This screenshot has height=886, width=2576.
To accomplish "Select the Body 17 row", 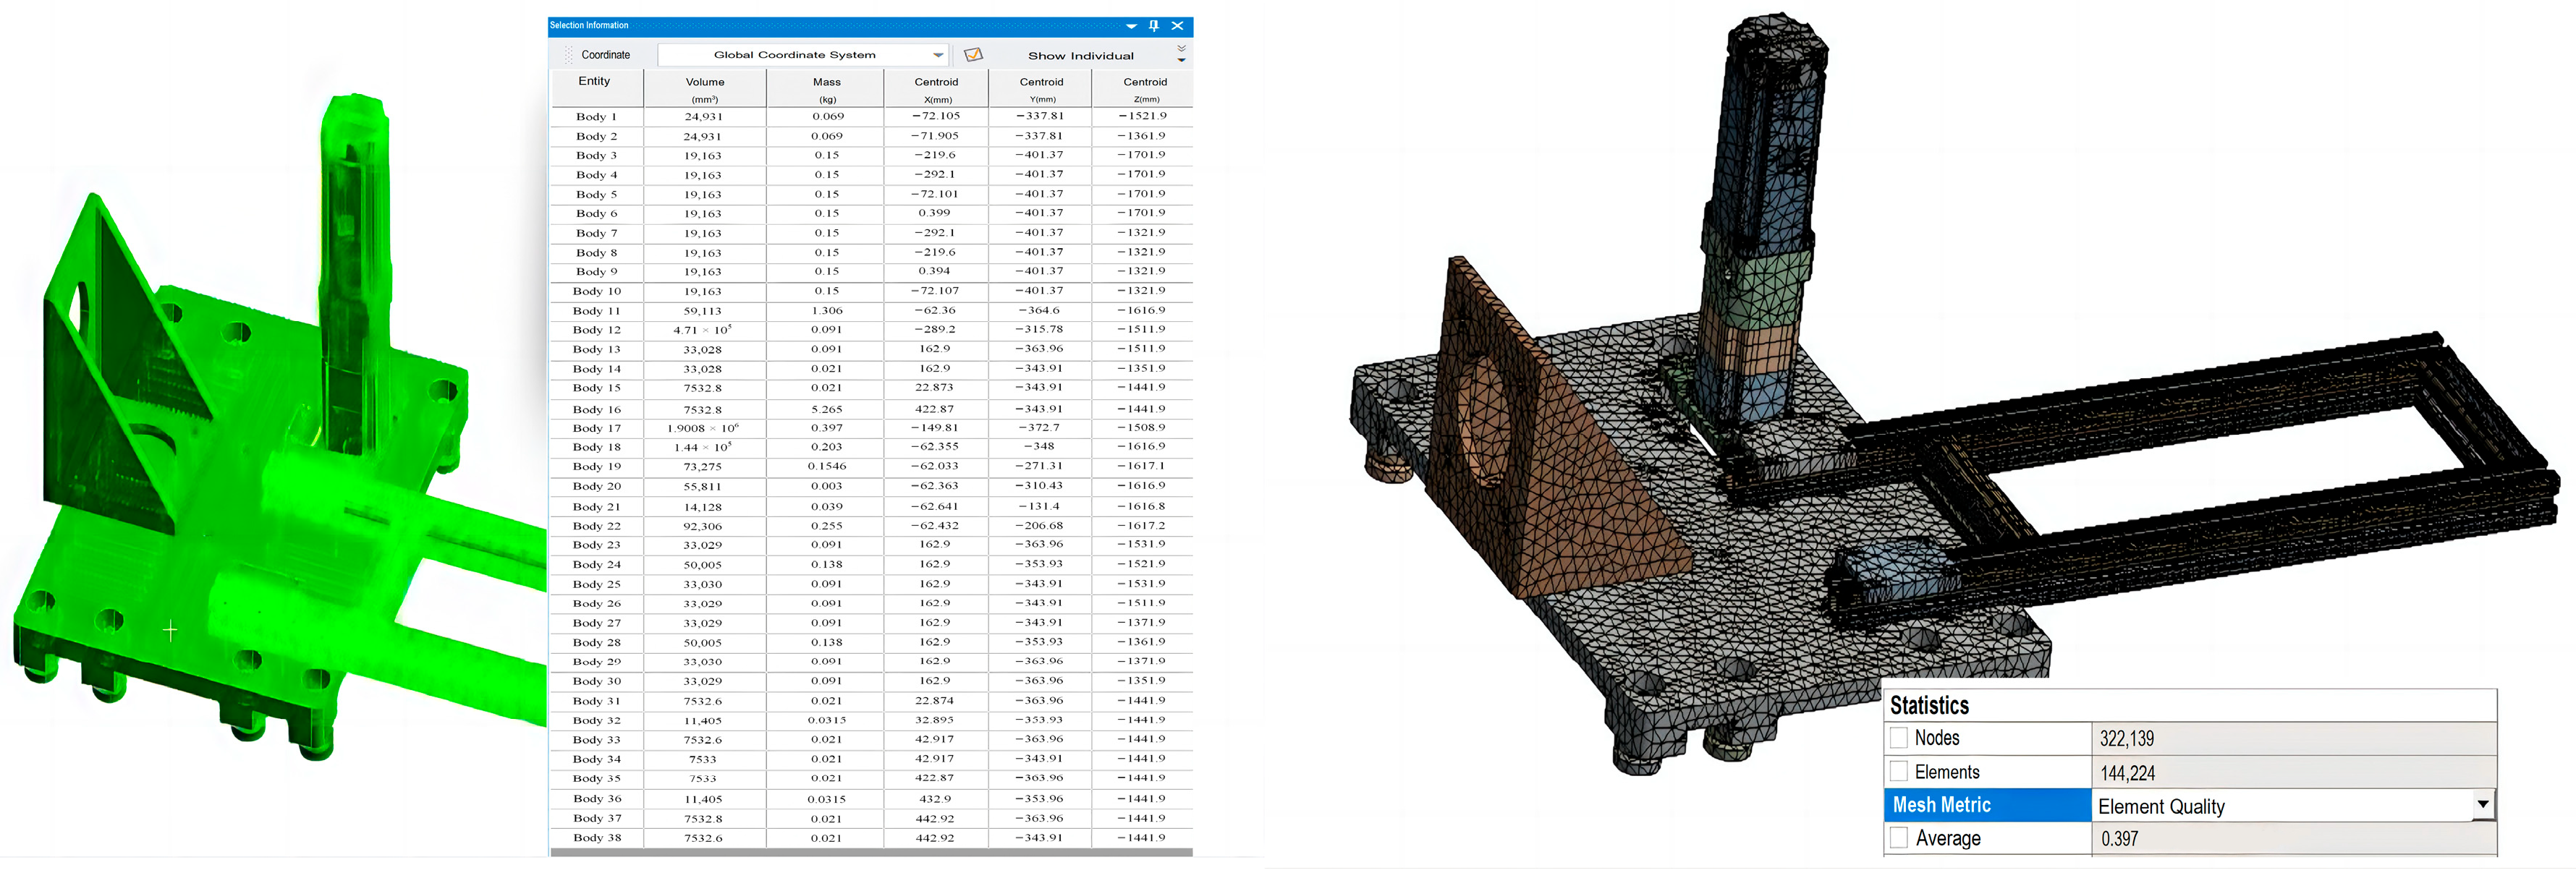I will coord(596,428).
